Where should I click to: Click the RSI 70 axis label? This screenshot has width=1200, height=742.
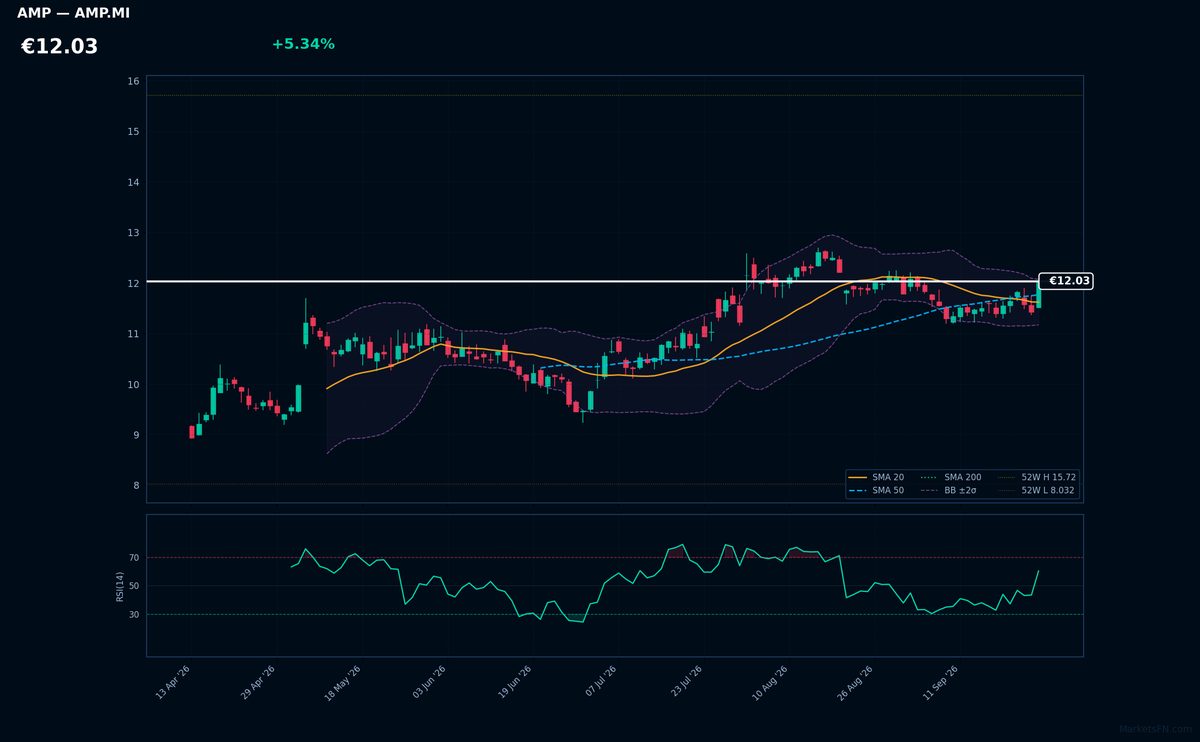[134, 557]
